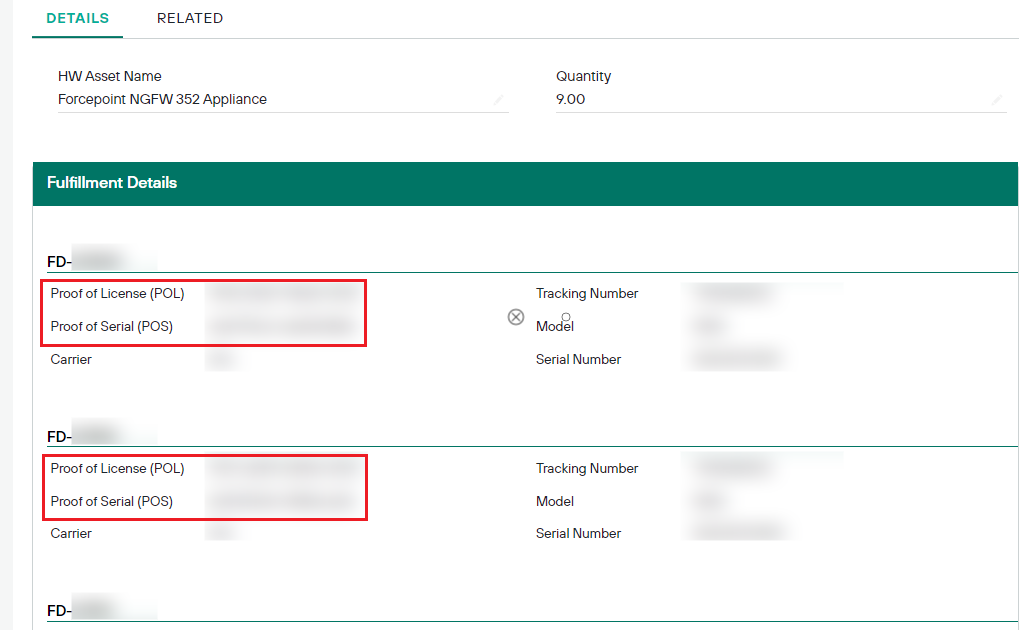Edit Quantity using its pencil icon
The image size is (1028, 630).
tap(996, 99)
